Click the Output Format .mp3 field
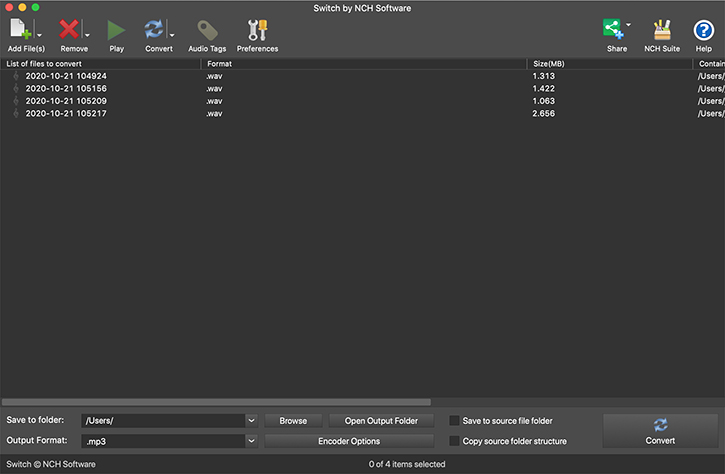 (x=163, y=441)
